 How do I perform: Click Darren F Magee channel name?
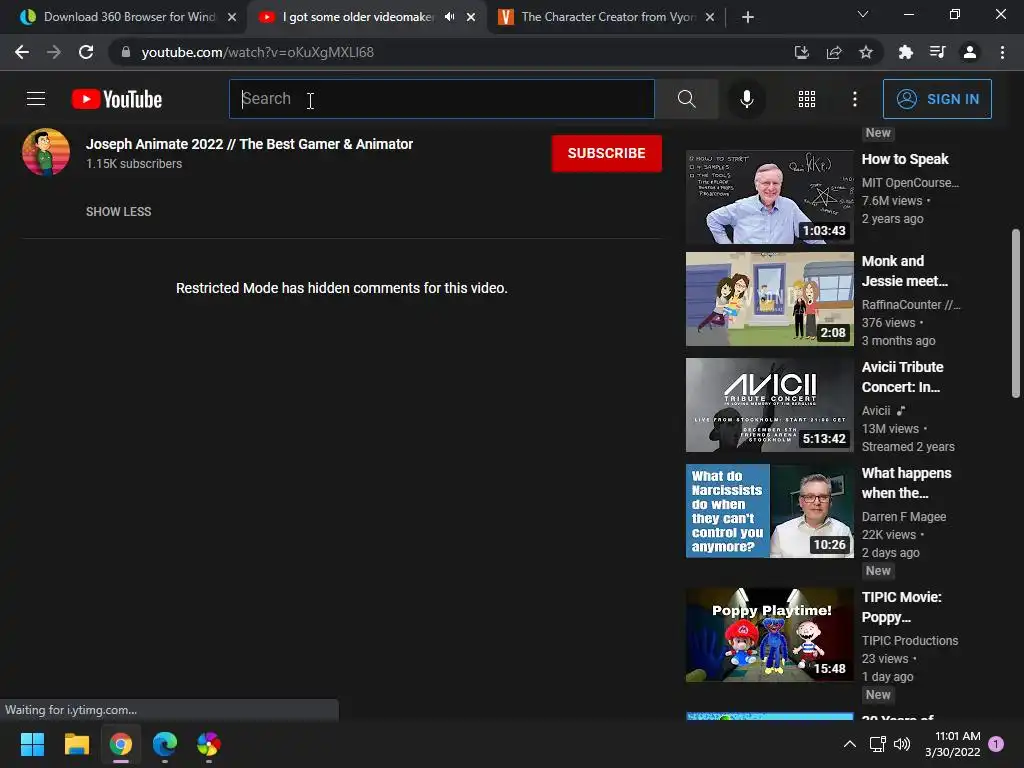click(x=904, y=517)
